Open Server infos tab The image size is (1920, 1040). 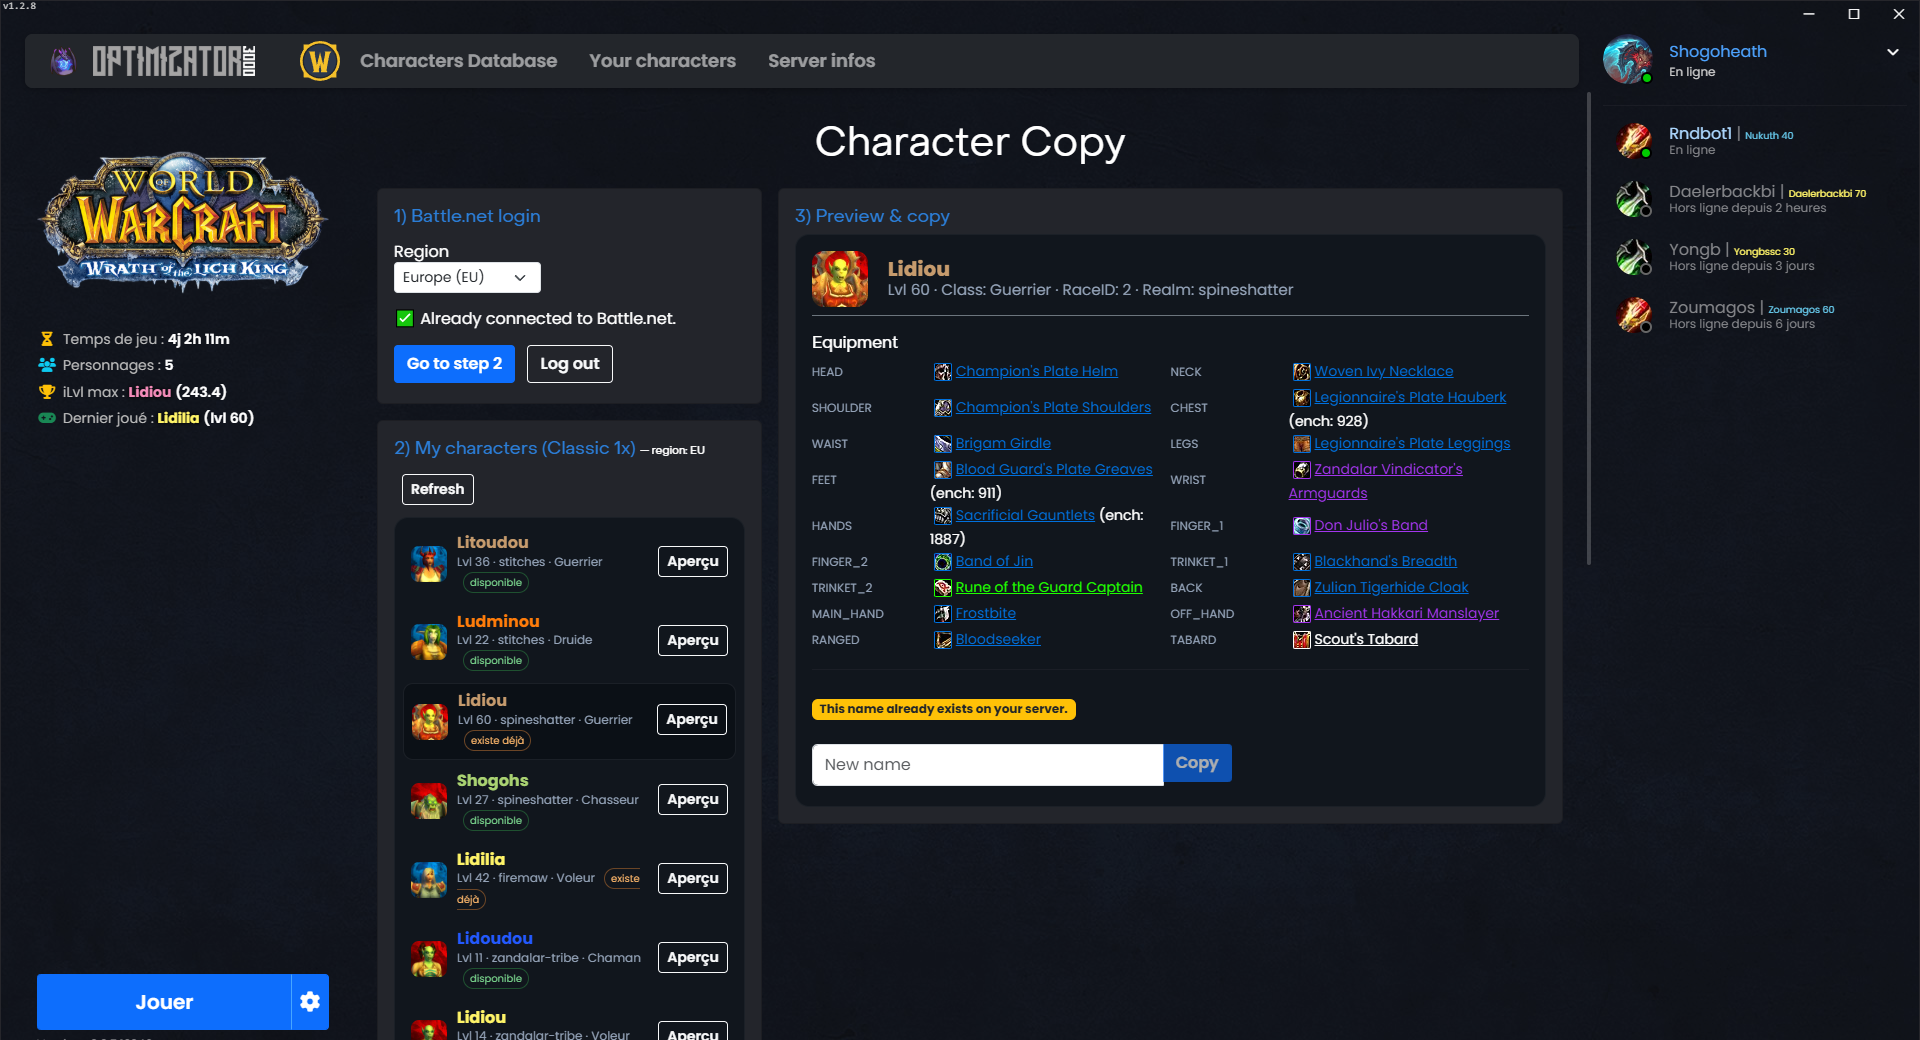coord(821,61)
